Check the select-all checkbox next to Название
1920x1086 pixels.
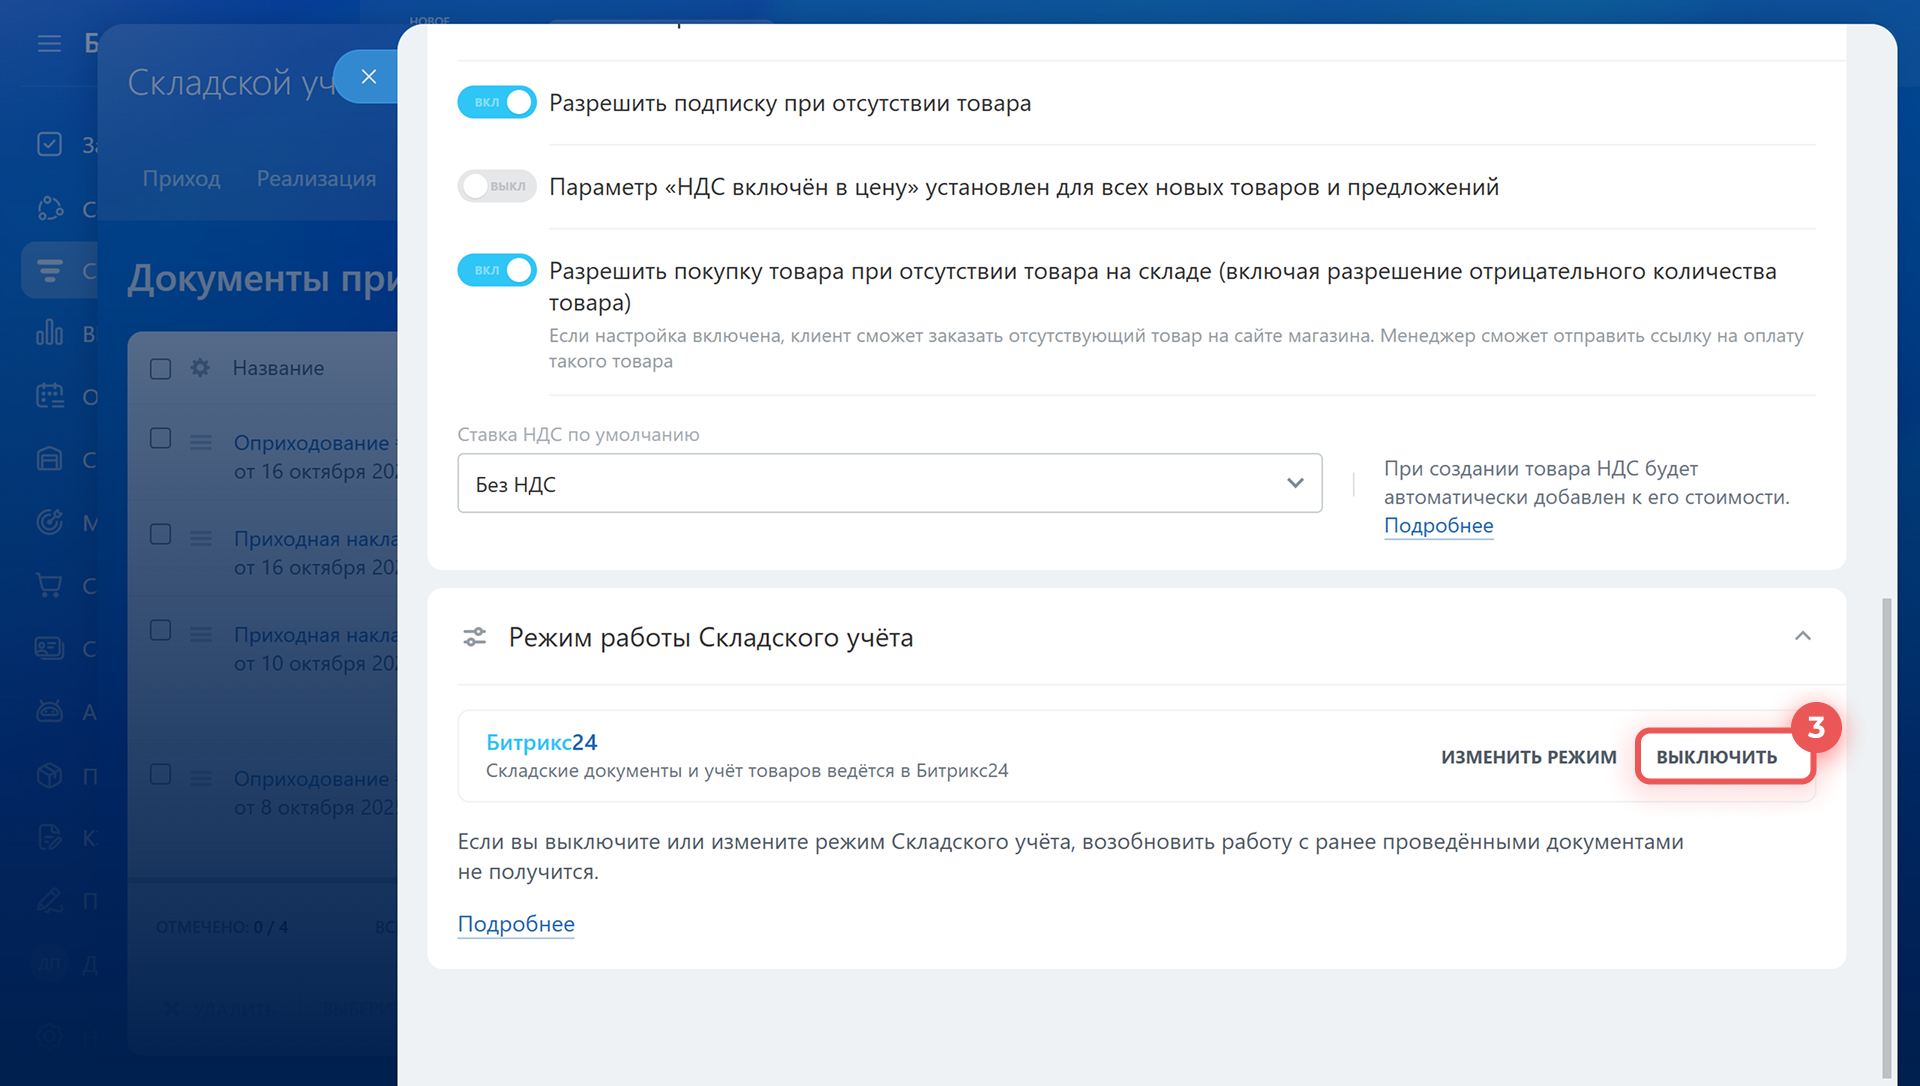tap(160, 369)
